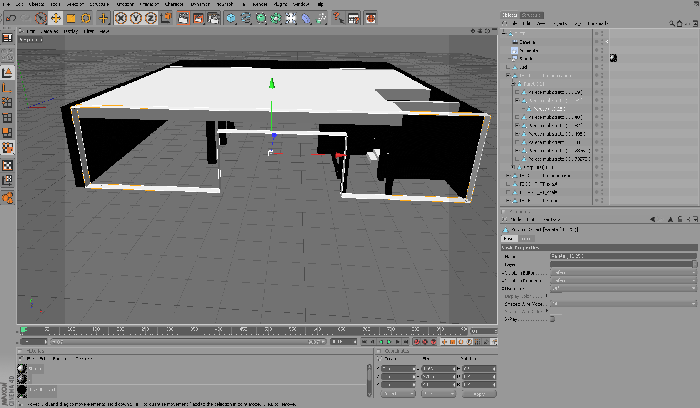Click the material tag in Object Manager
Screen dimensions: 700x408
pyautogui.click(x=613, y=58)
